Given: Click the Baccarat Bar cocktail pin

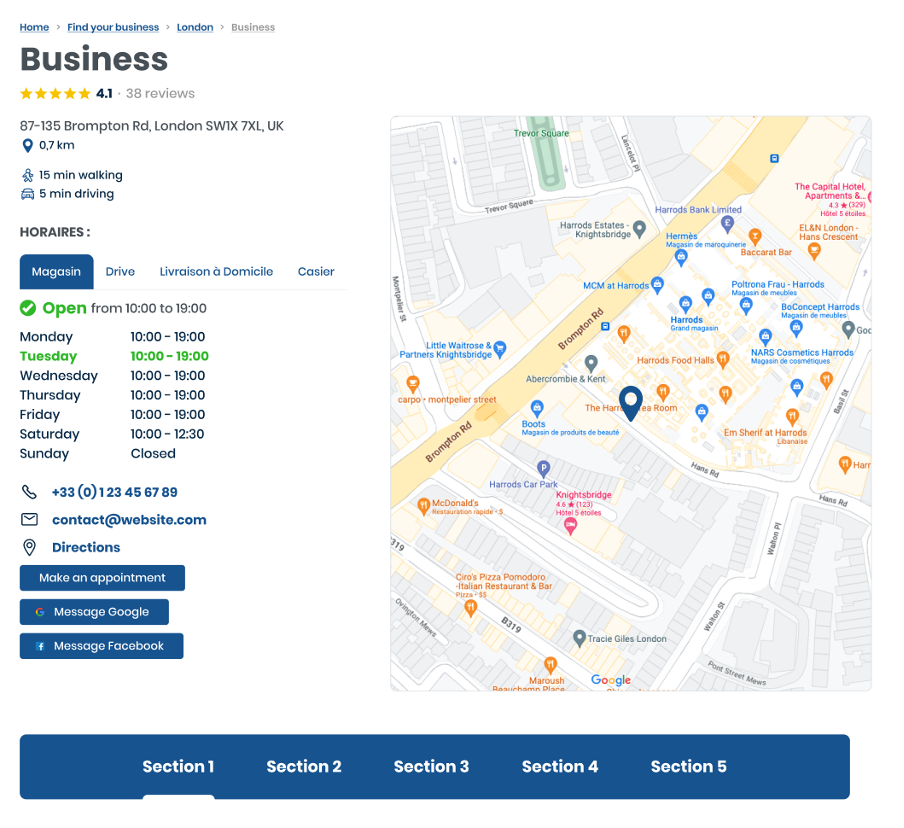Looking at the screenshot, I should (755, 236).
